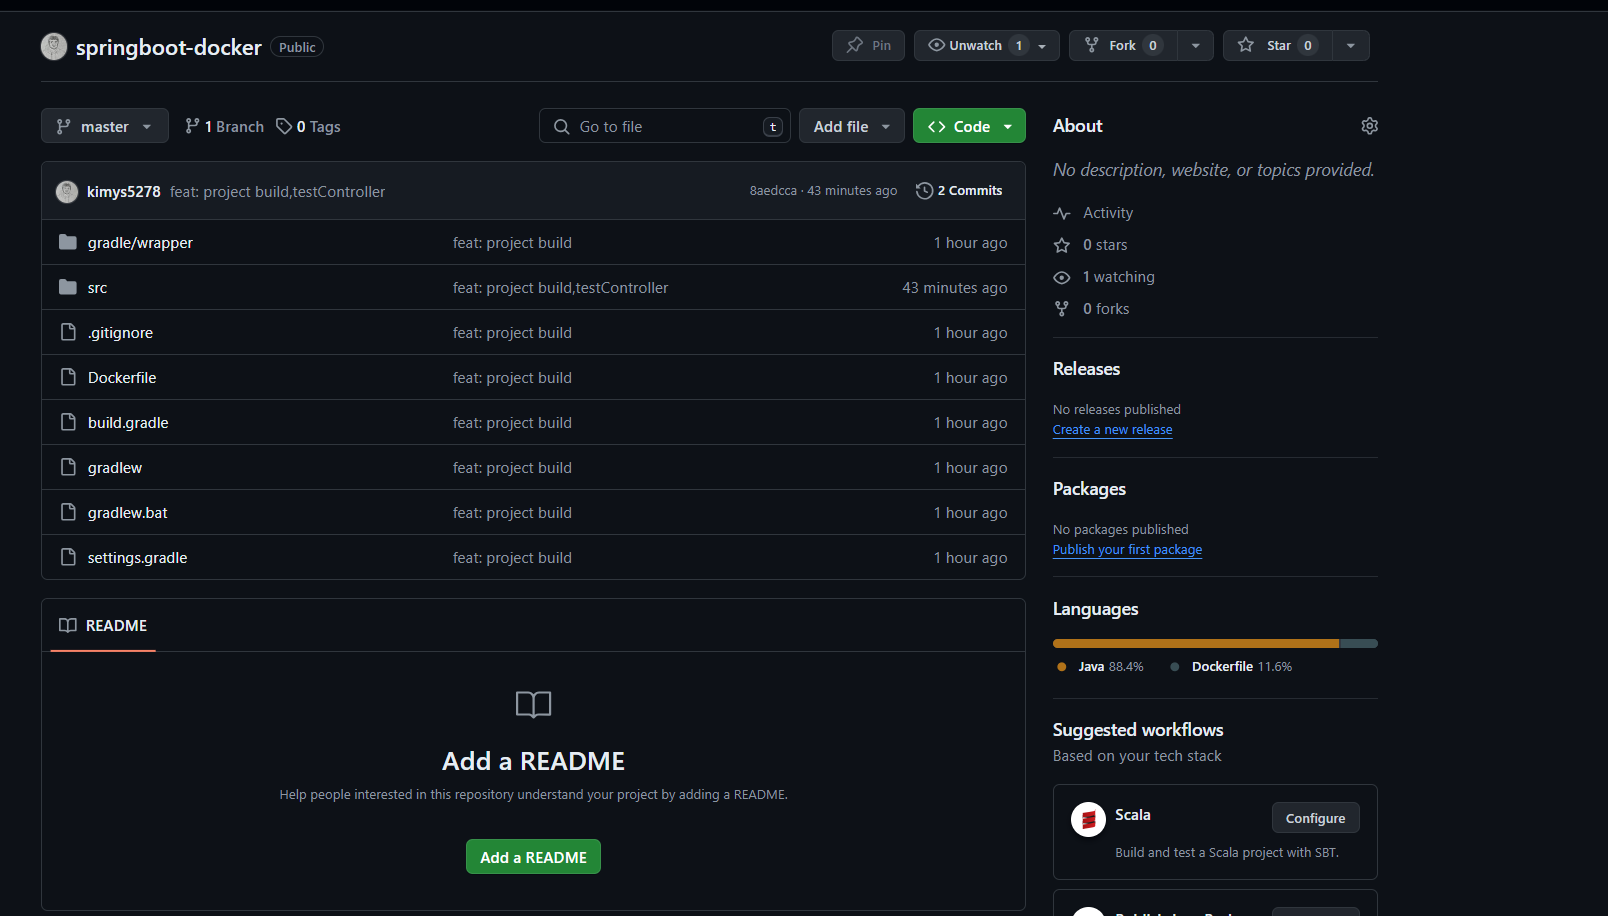This screenshot has height=916, width=1608.
Task: Click the eye icon beside 1 watching
Action: 1062,277
